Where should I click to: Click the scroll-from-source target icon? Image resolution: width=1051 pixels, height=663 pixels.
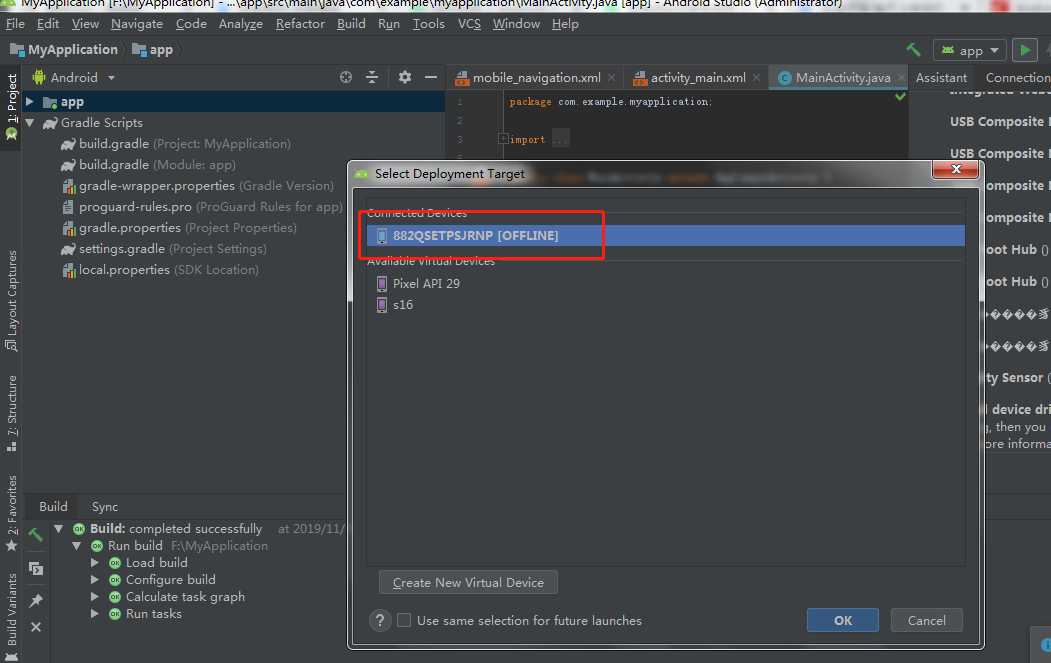click(x=346, y=77)
